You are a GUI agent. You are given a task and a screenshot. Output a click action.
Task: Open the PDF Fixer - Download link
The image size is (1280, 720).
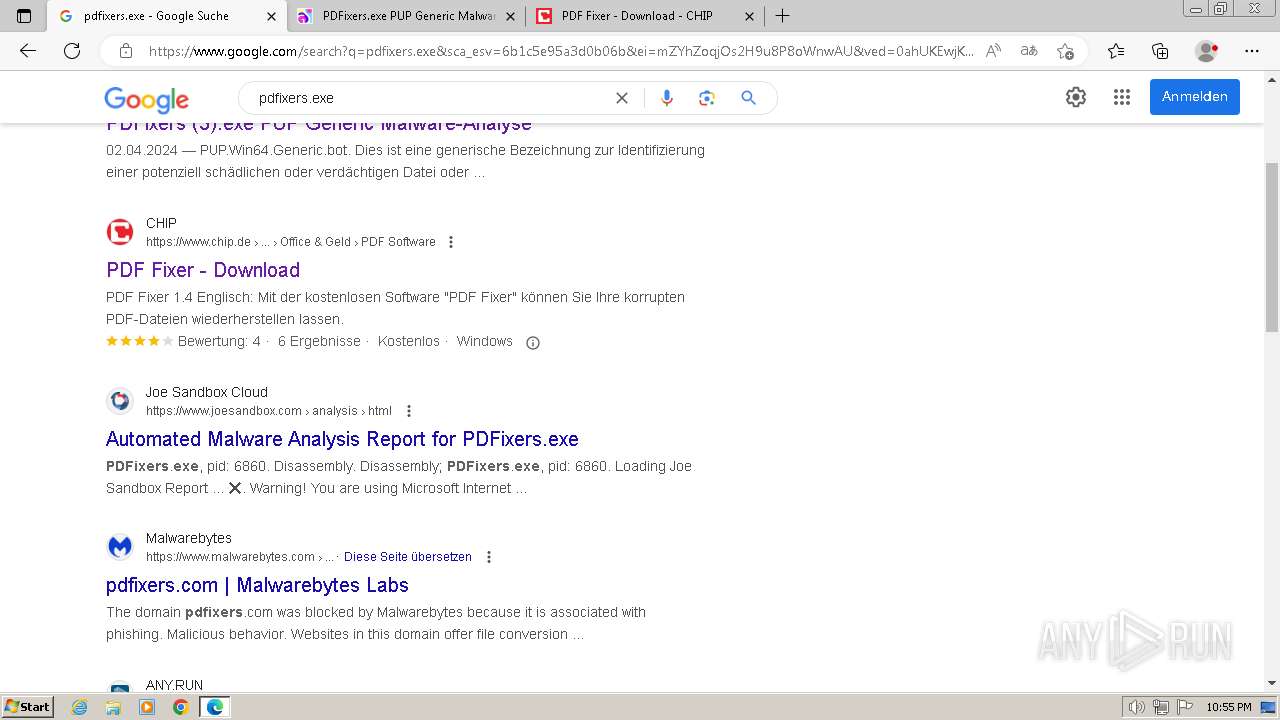point(203,270)
